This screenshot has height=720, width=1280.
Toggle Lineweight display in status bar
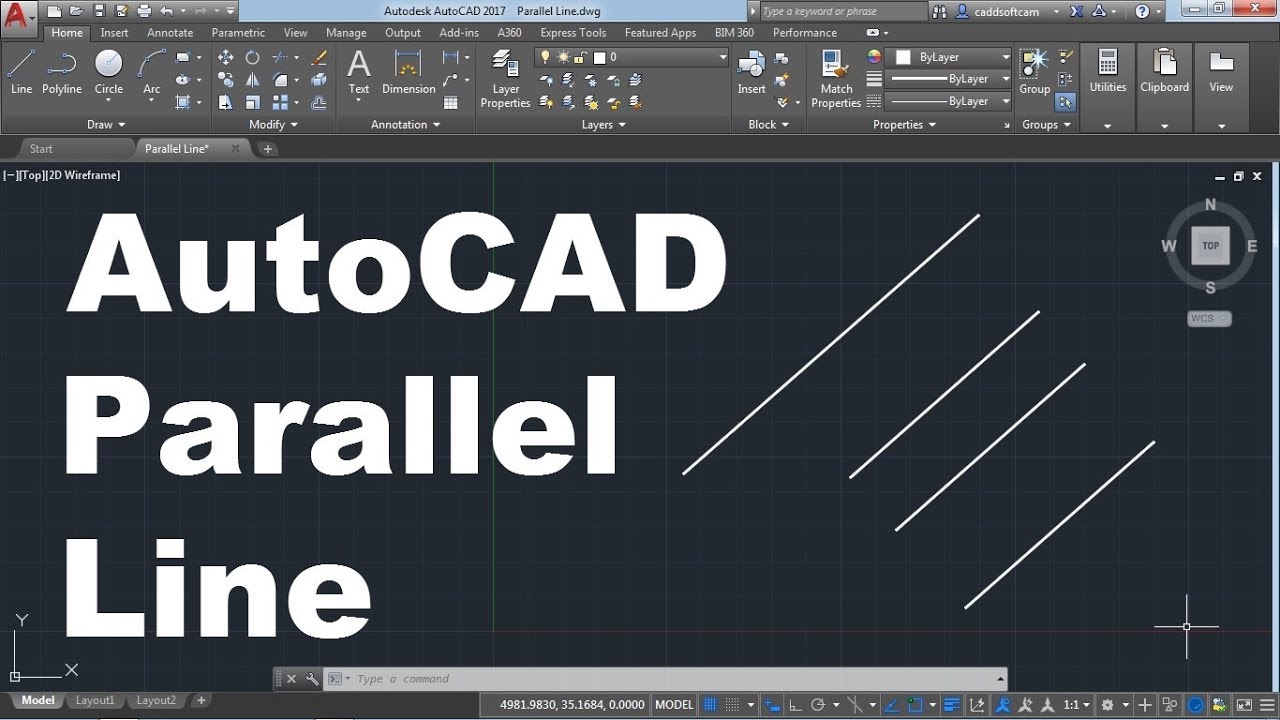951,704
